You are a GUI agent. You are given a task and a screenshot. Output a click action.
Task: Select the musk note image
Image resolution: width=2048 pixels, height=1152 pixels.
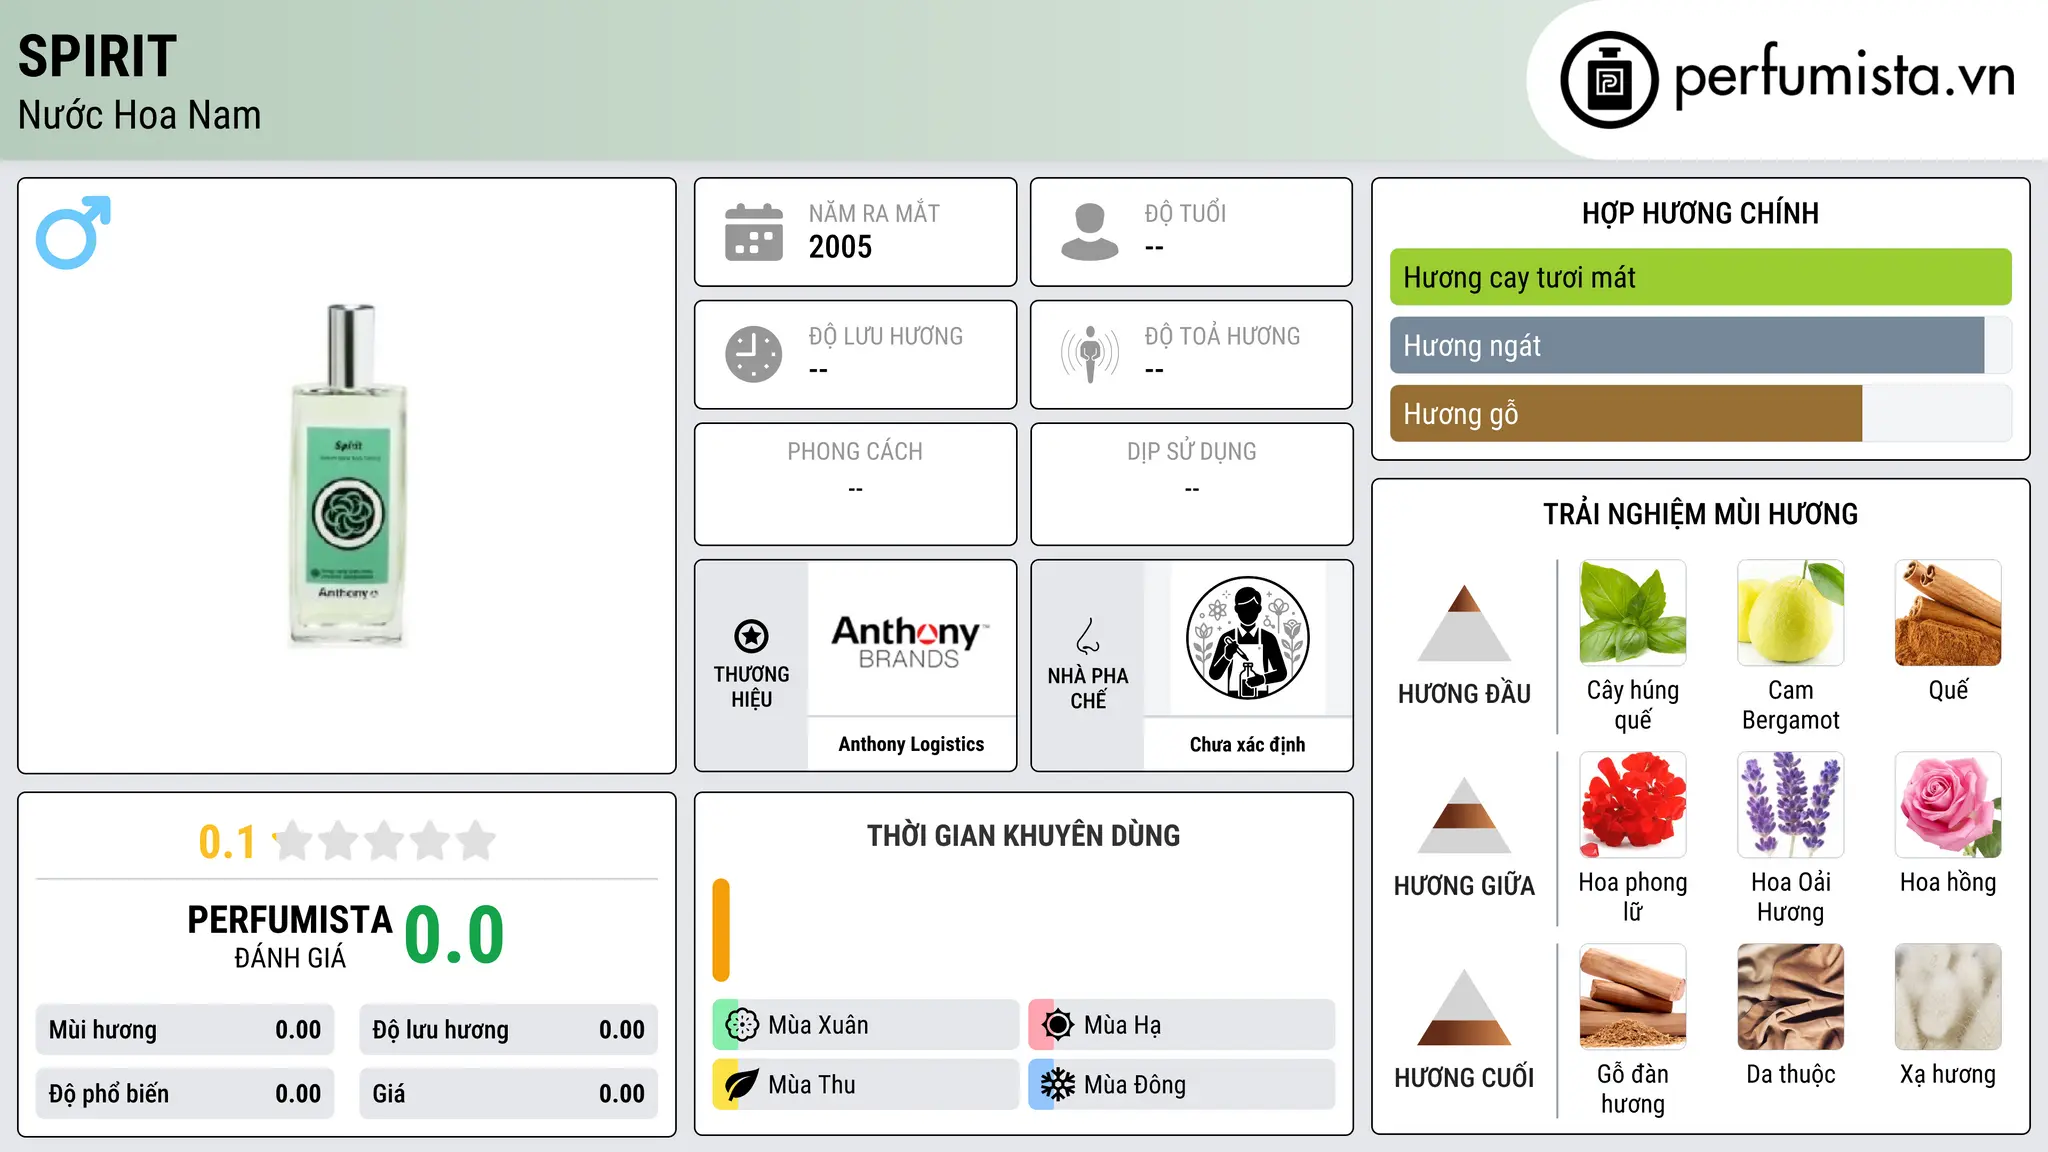tap(1948, 997)
